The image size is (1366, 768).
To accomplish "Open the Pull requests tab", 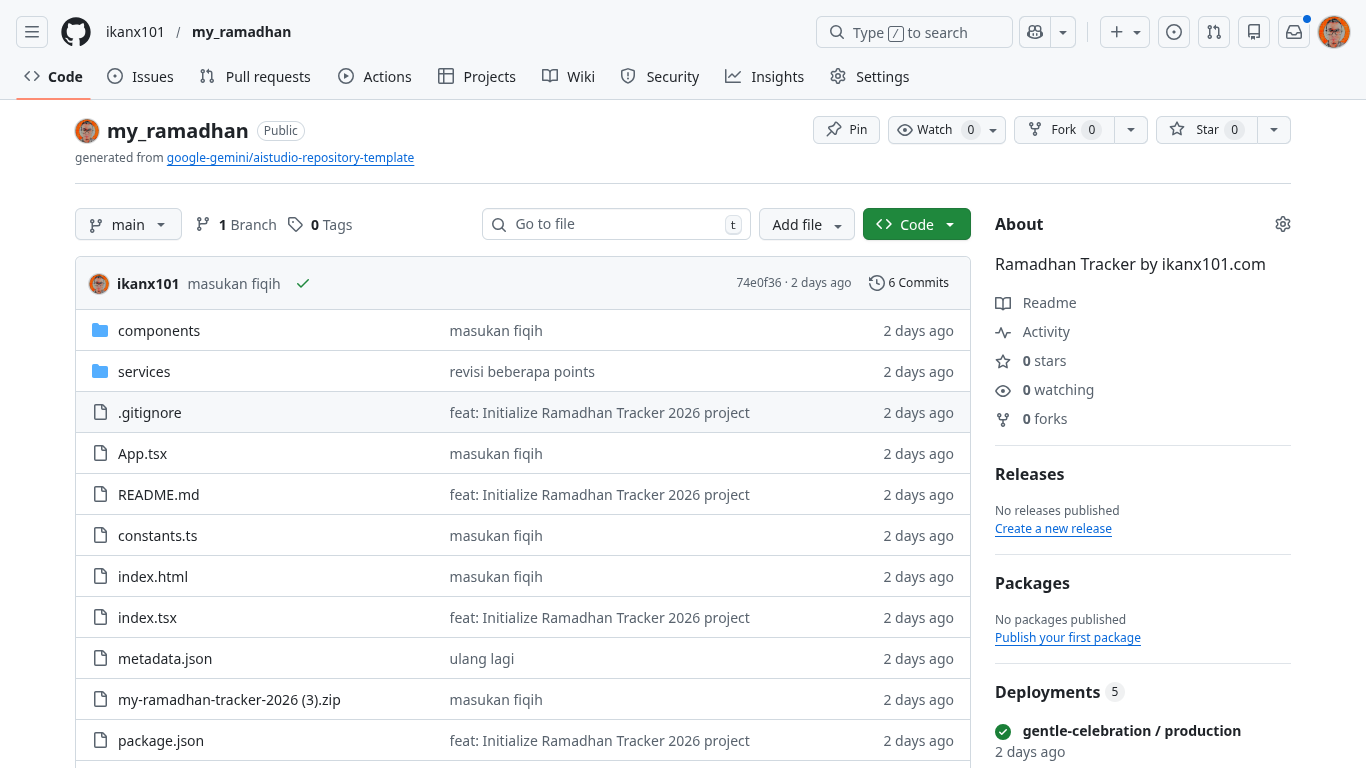I will coord(255,77).
